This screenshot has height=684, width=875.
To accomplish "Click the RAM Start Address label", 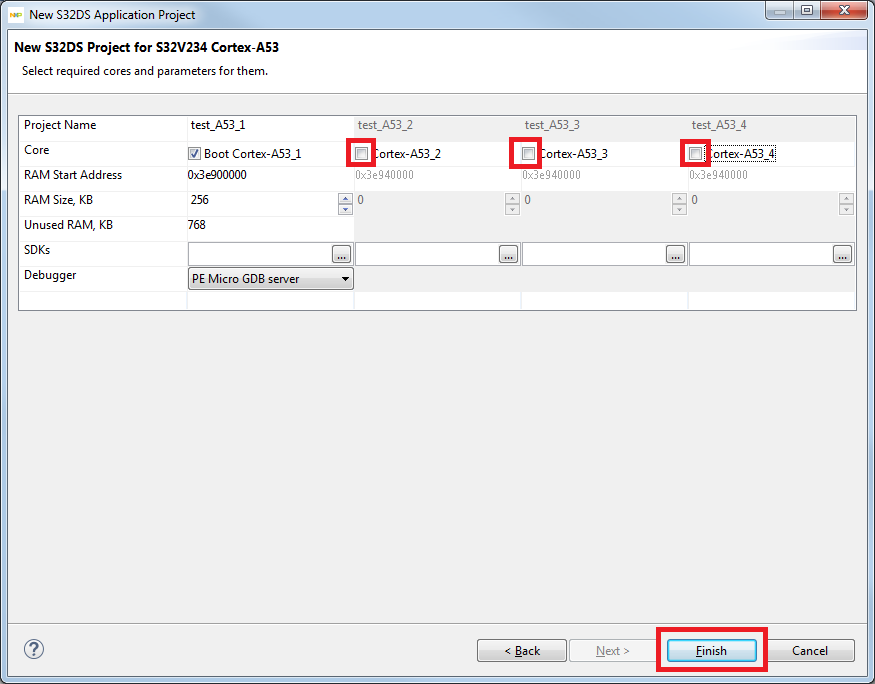I will click(x=73, y=175).
